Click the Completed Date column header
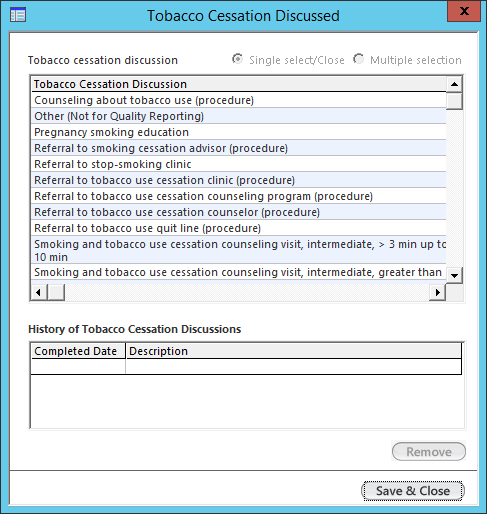The image size is (487, 514). click(x=78, y=351)
